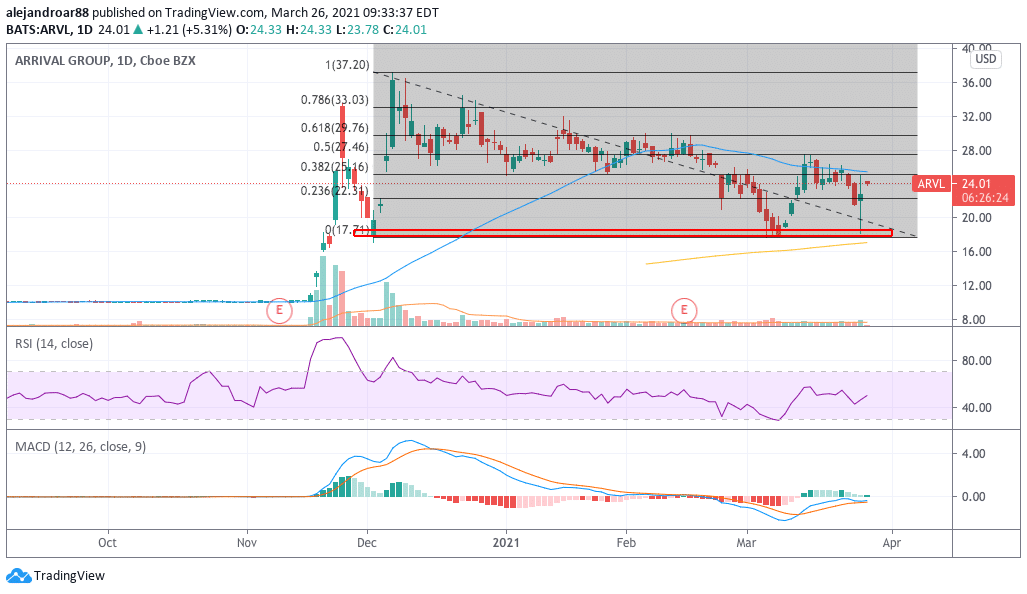Click the author name alejandroar88

pyautogui.click(x=47, y=12)
